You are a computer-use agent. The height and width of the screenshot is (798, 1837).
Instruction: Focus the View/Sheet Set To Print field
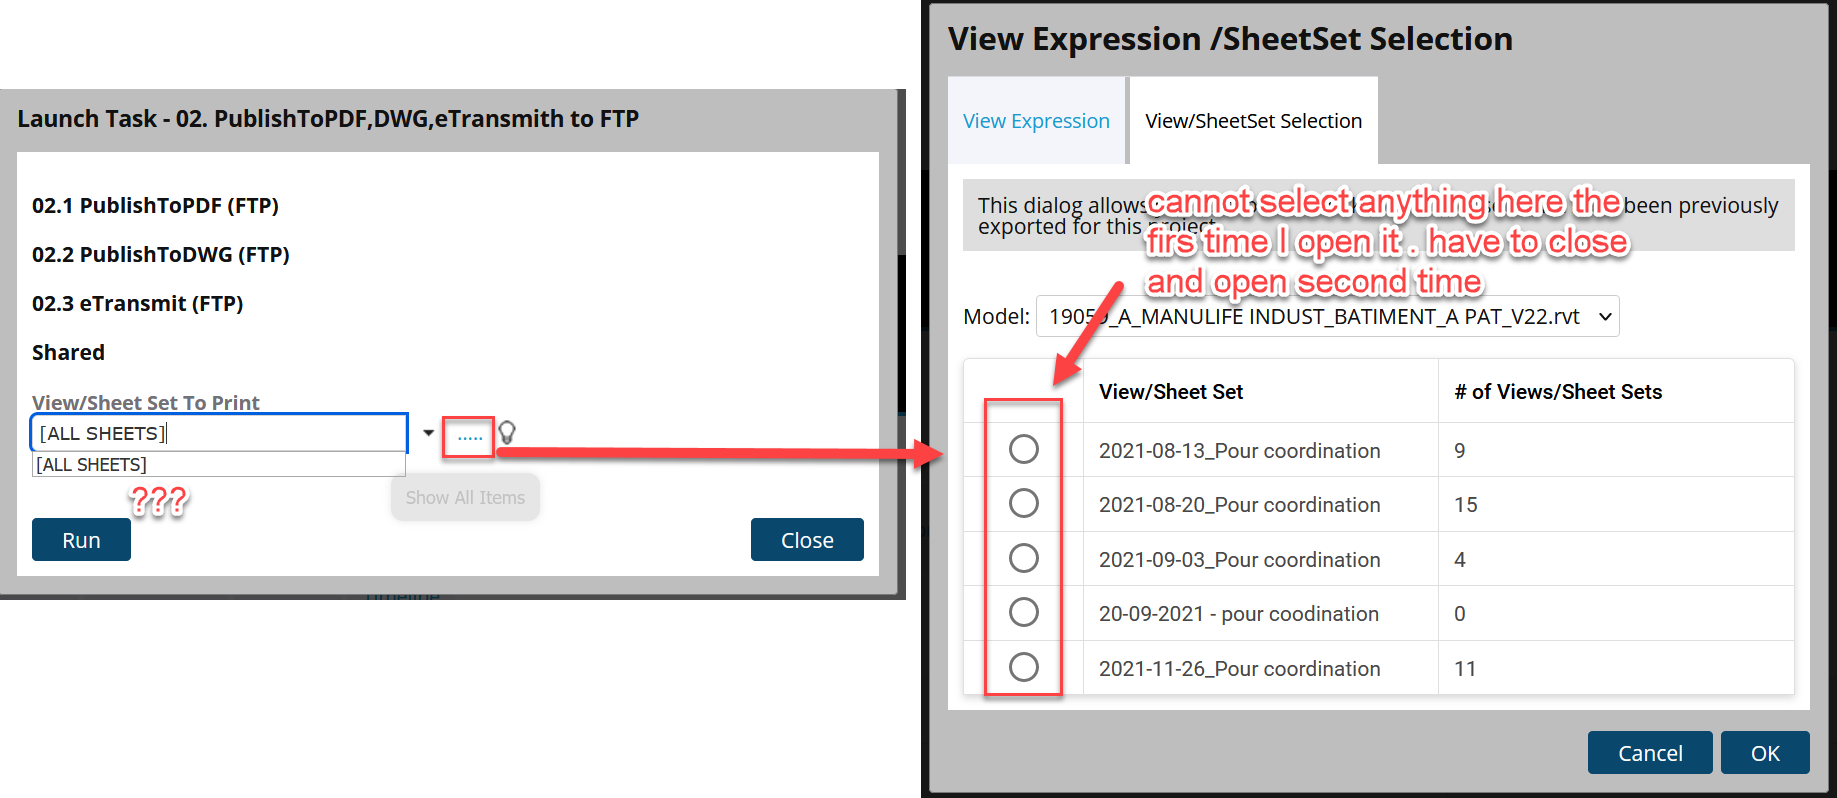point(220,433)
